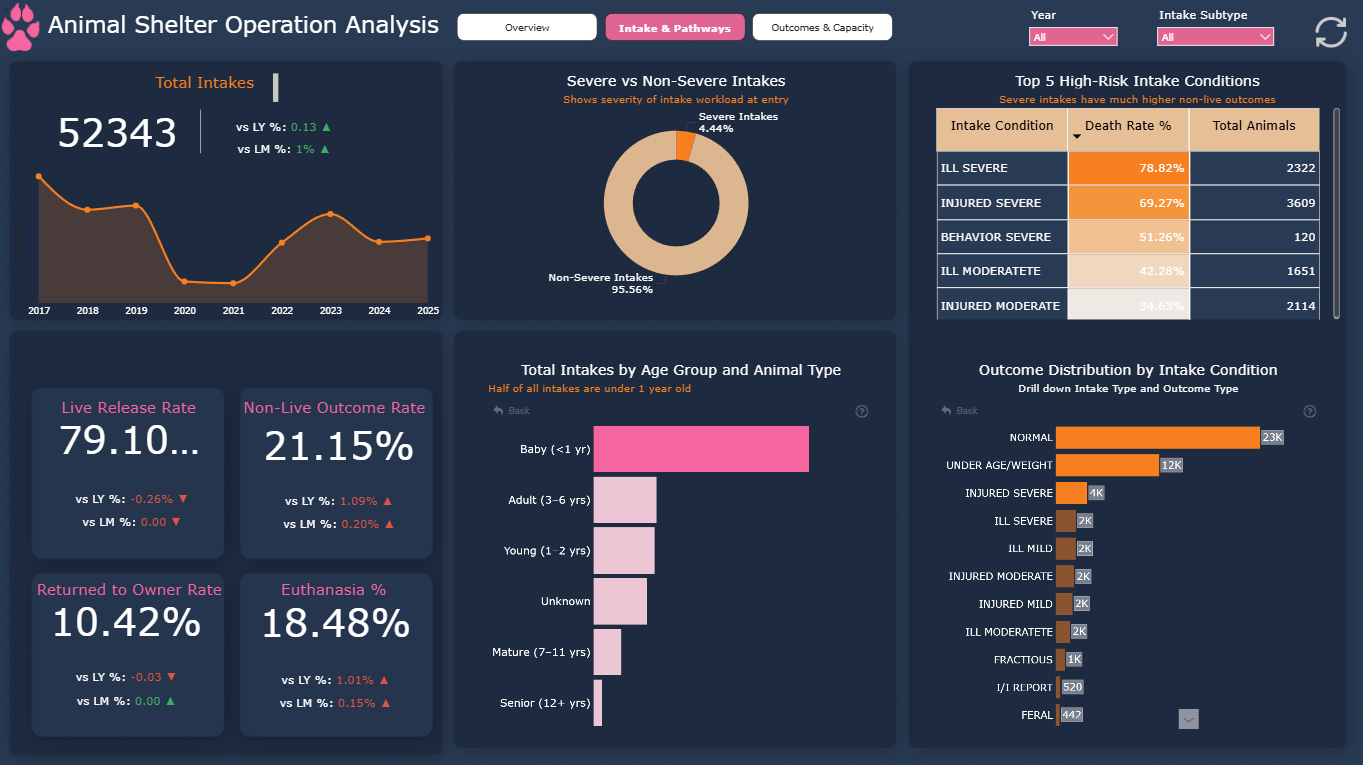Click the 1651 total animals cell
This screenshot has height=765, width=1363.
coord(1254,271)
